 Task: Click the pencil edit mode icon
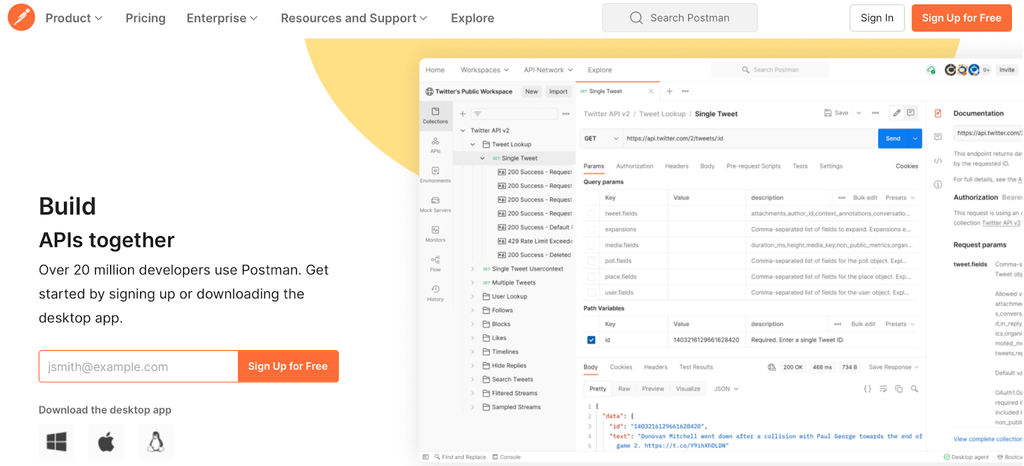pyautogui.click(x=897, y=113)
